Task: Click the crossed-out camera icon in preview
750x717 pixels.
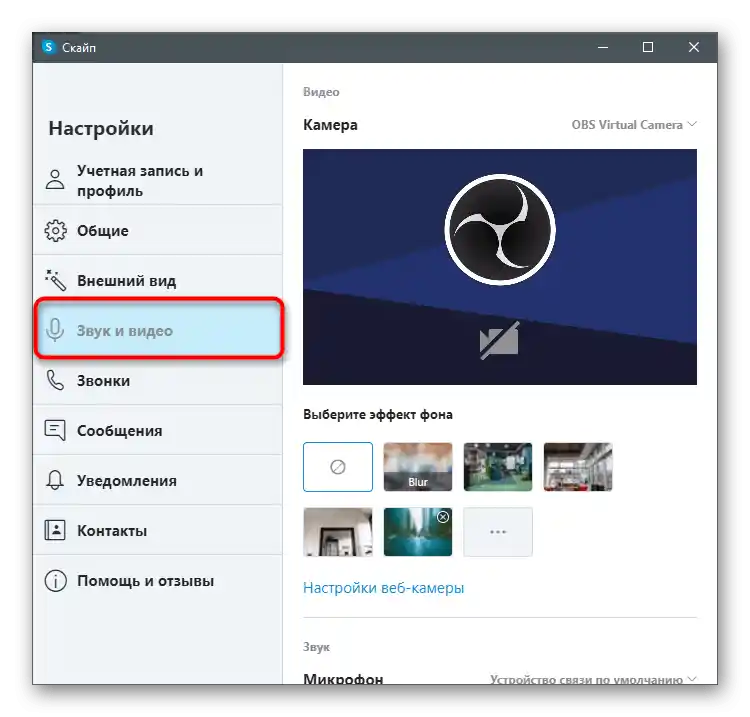Action: [499, 341]
